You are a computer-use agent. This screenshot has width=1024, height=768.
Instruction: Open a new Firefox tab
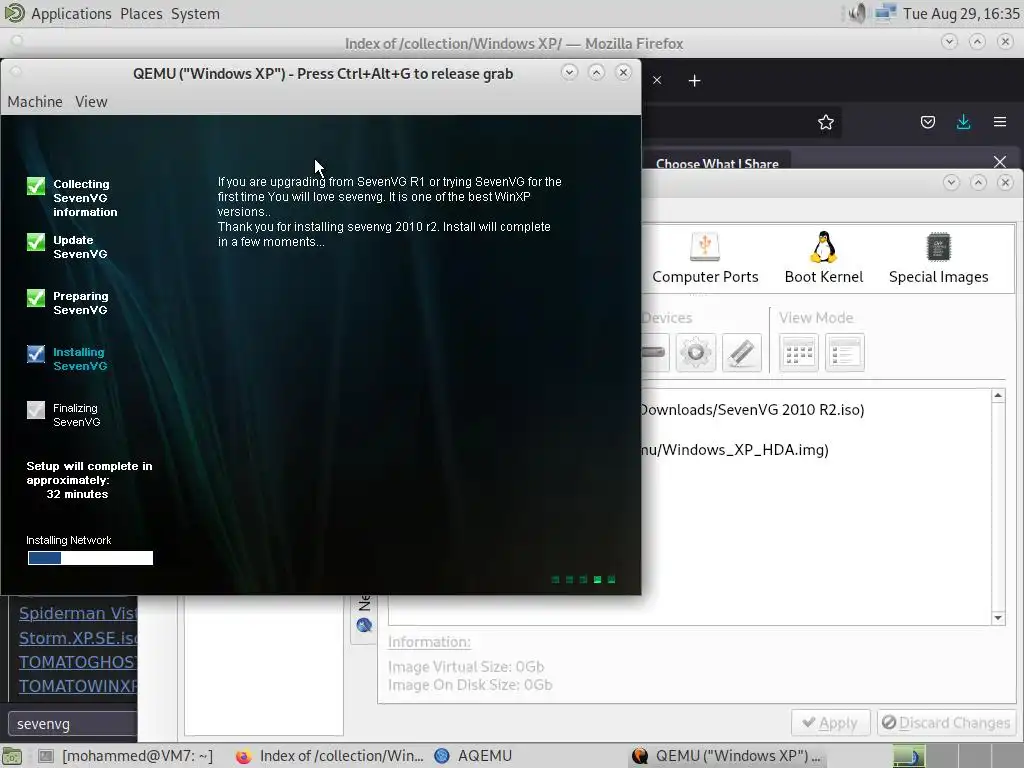point(694,80)
